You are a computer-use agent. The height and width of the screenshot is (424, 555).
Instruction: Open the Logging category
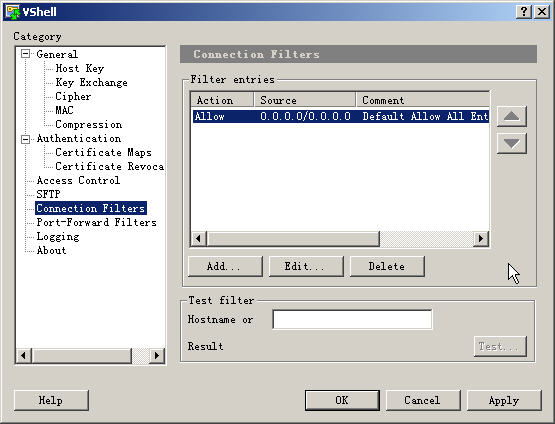pos(58,236)
